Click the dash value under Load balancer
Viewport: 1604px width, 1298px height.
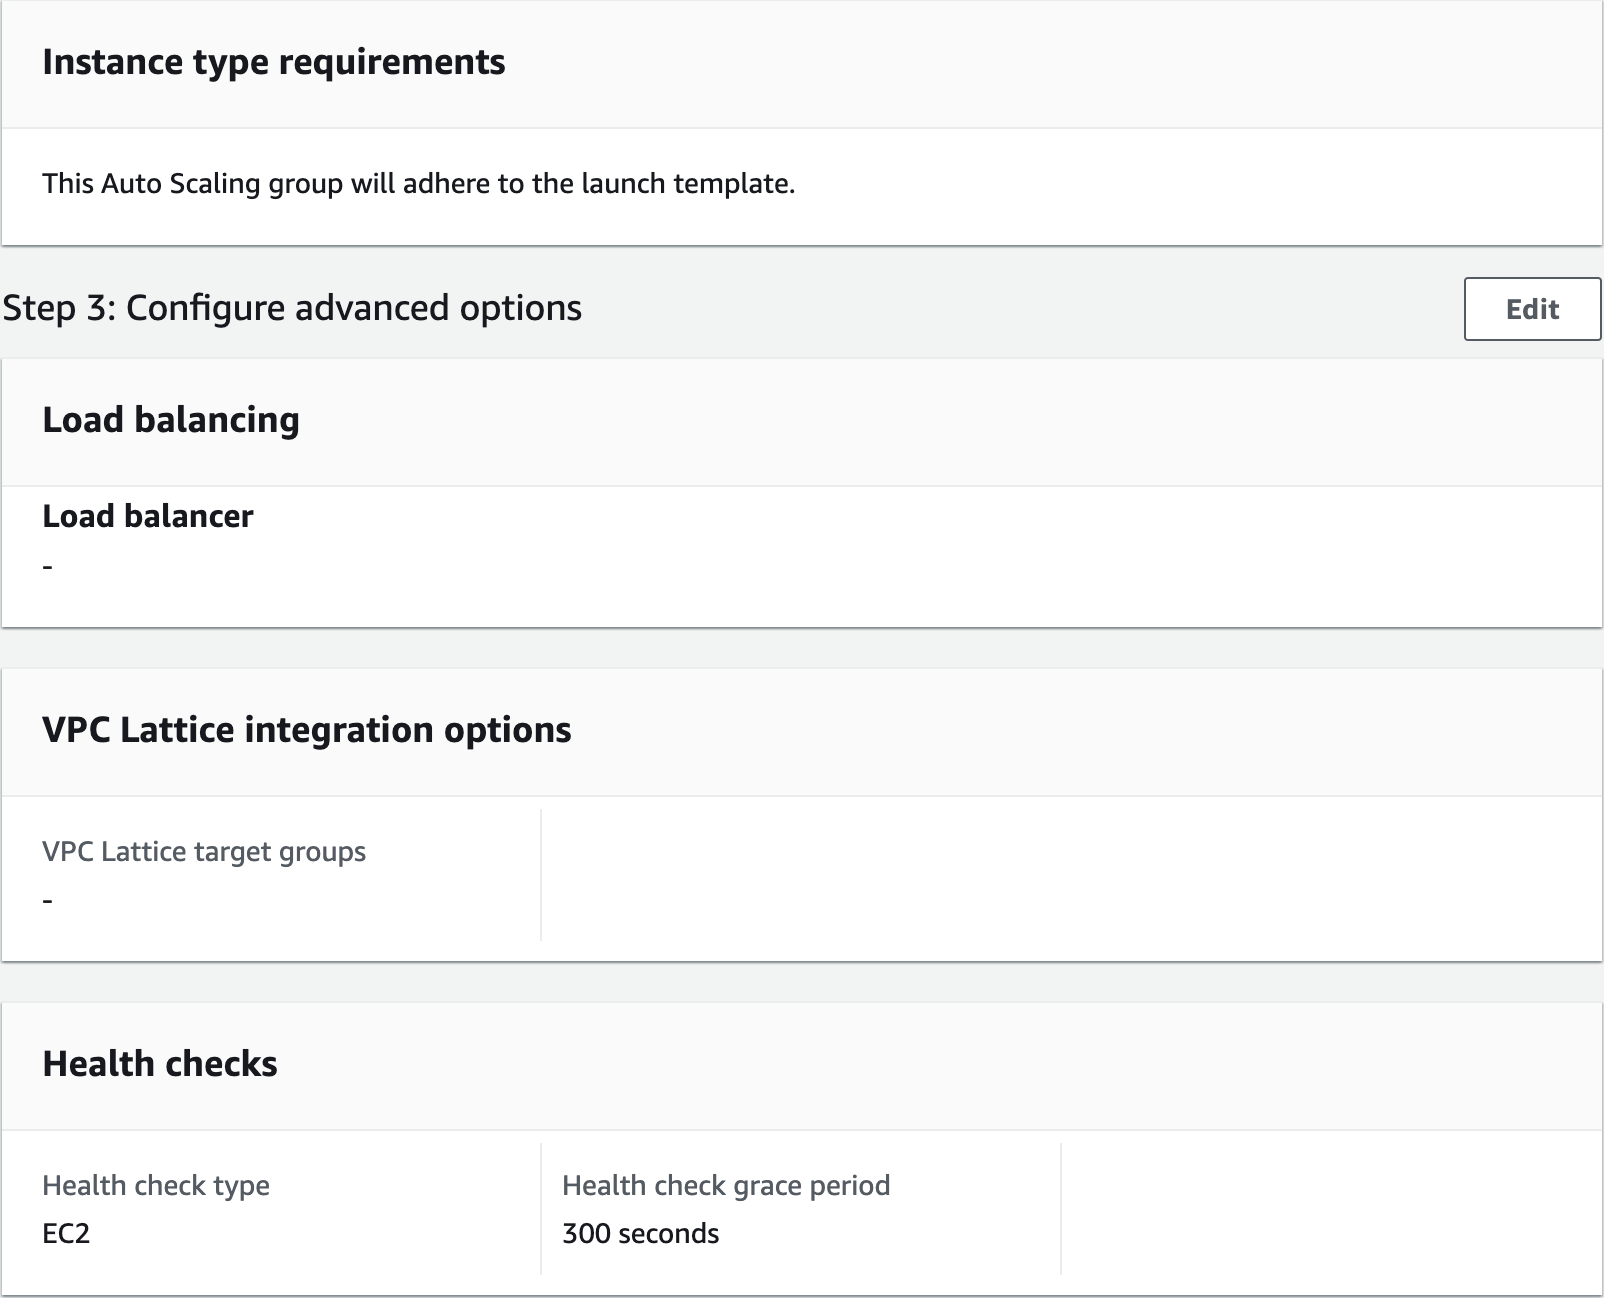click(x=48, y=566)
